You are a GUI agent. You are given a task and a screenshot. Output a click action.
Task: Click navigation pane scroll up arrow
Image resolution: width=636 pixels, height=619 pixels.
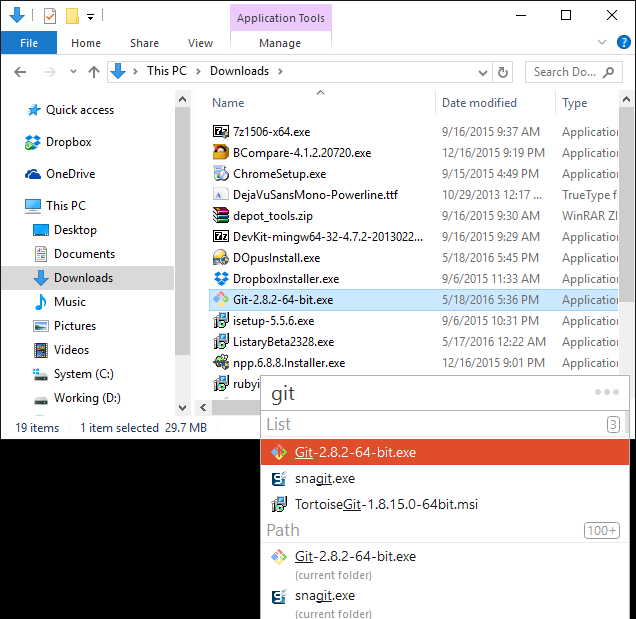(183, 99)
